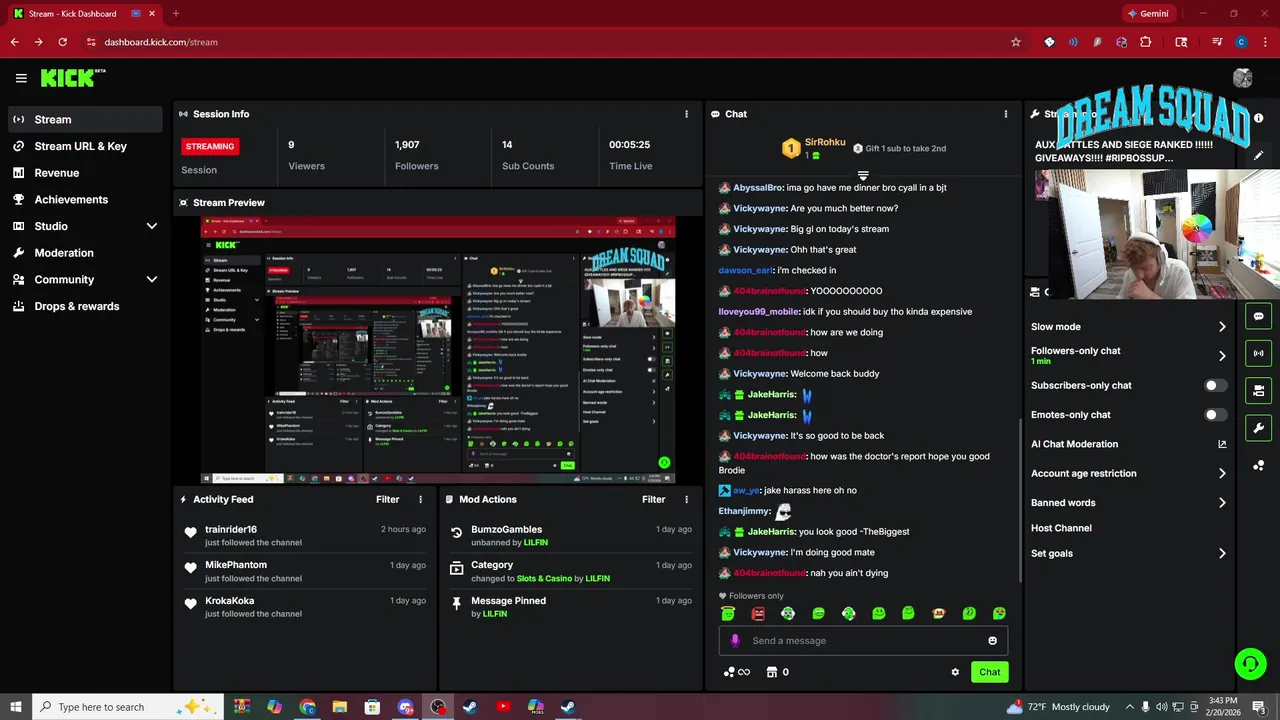Open the hamburger navigation menu
Image resolution: width=1280 pixels, height=720 pixels.
pyautogui.click(x=21, y=78)
